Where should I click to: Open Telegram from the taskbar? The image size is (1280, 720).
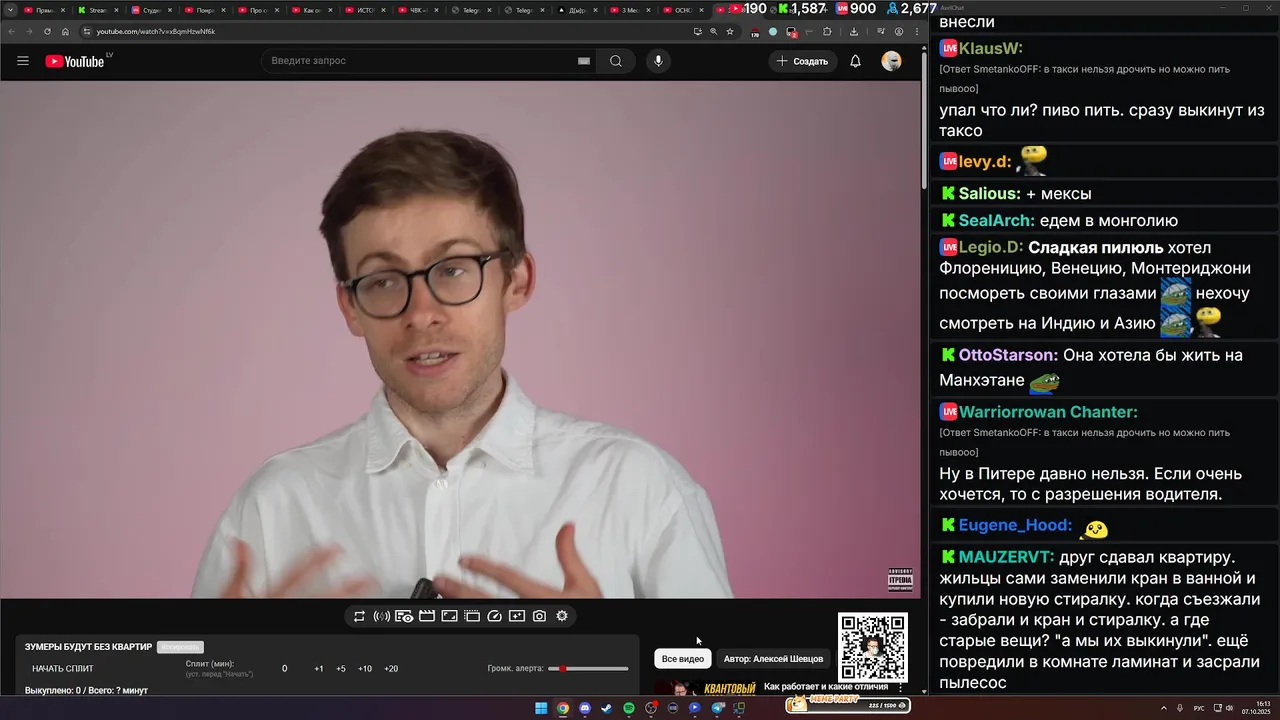(x=718, y=708)
